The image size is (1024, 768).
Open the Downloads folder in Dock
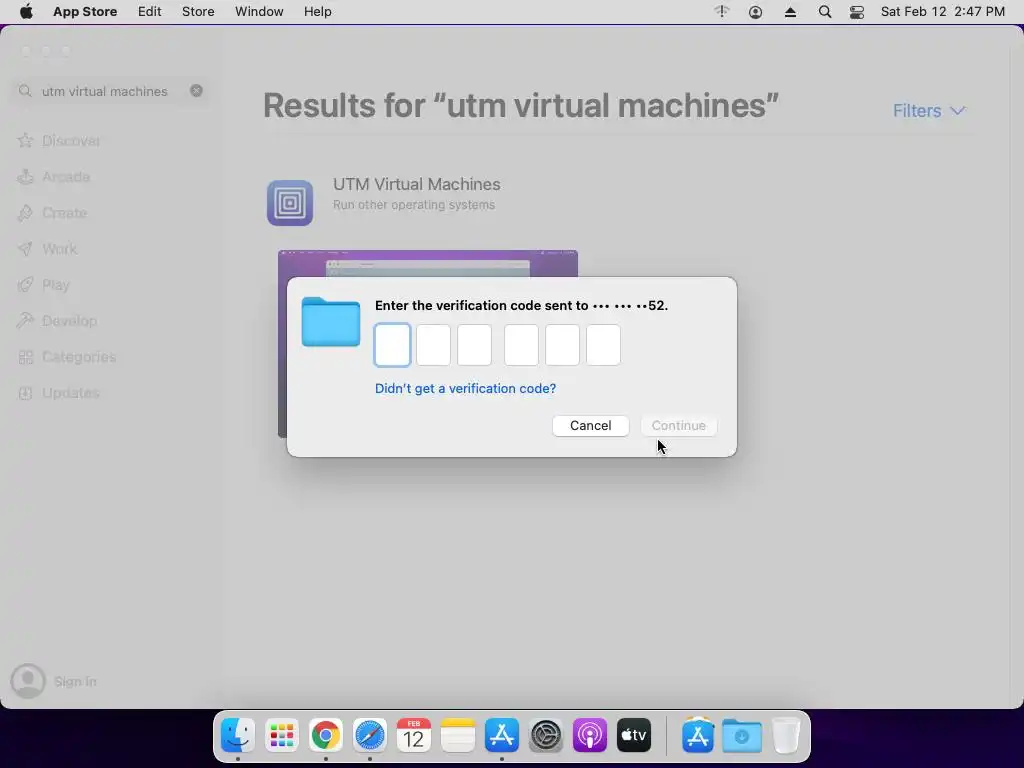click(x=742, y=736)
